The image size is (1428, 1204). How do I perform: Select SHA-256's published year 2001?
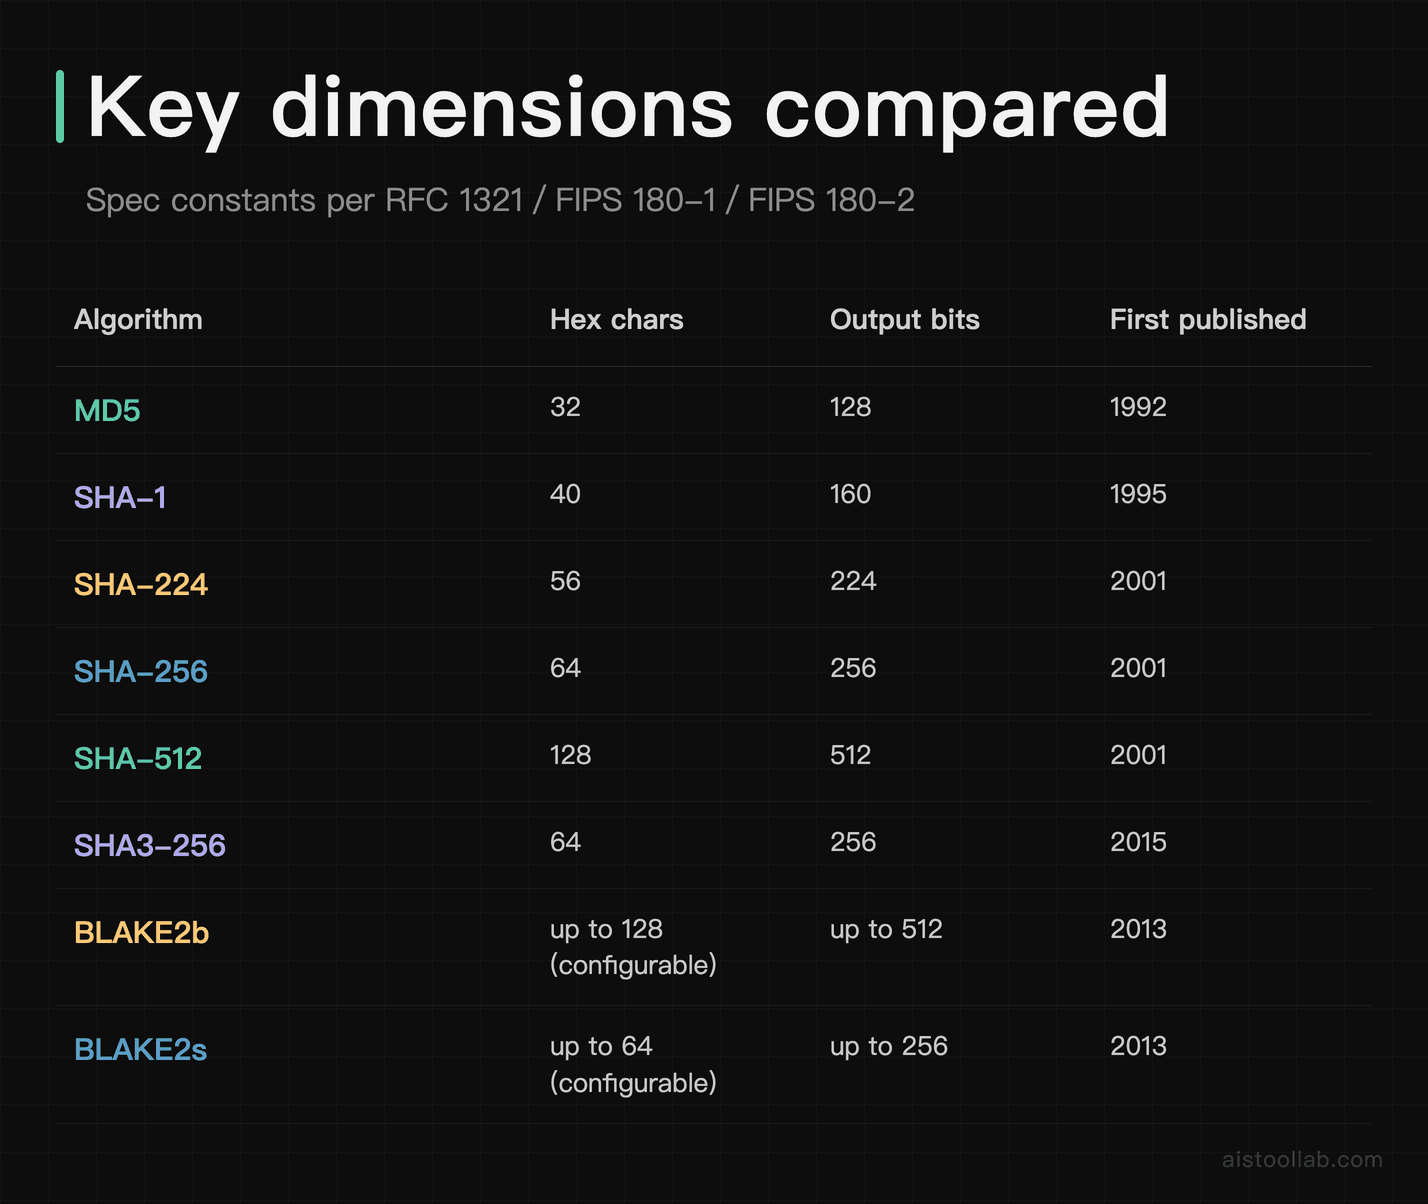pos(1138,668)
